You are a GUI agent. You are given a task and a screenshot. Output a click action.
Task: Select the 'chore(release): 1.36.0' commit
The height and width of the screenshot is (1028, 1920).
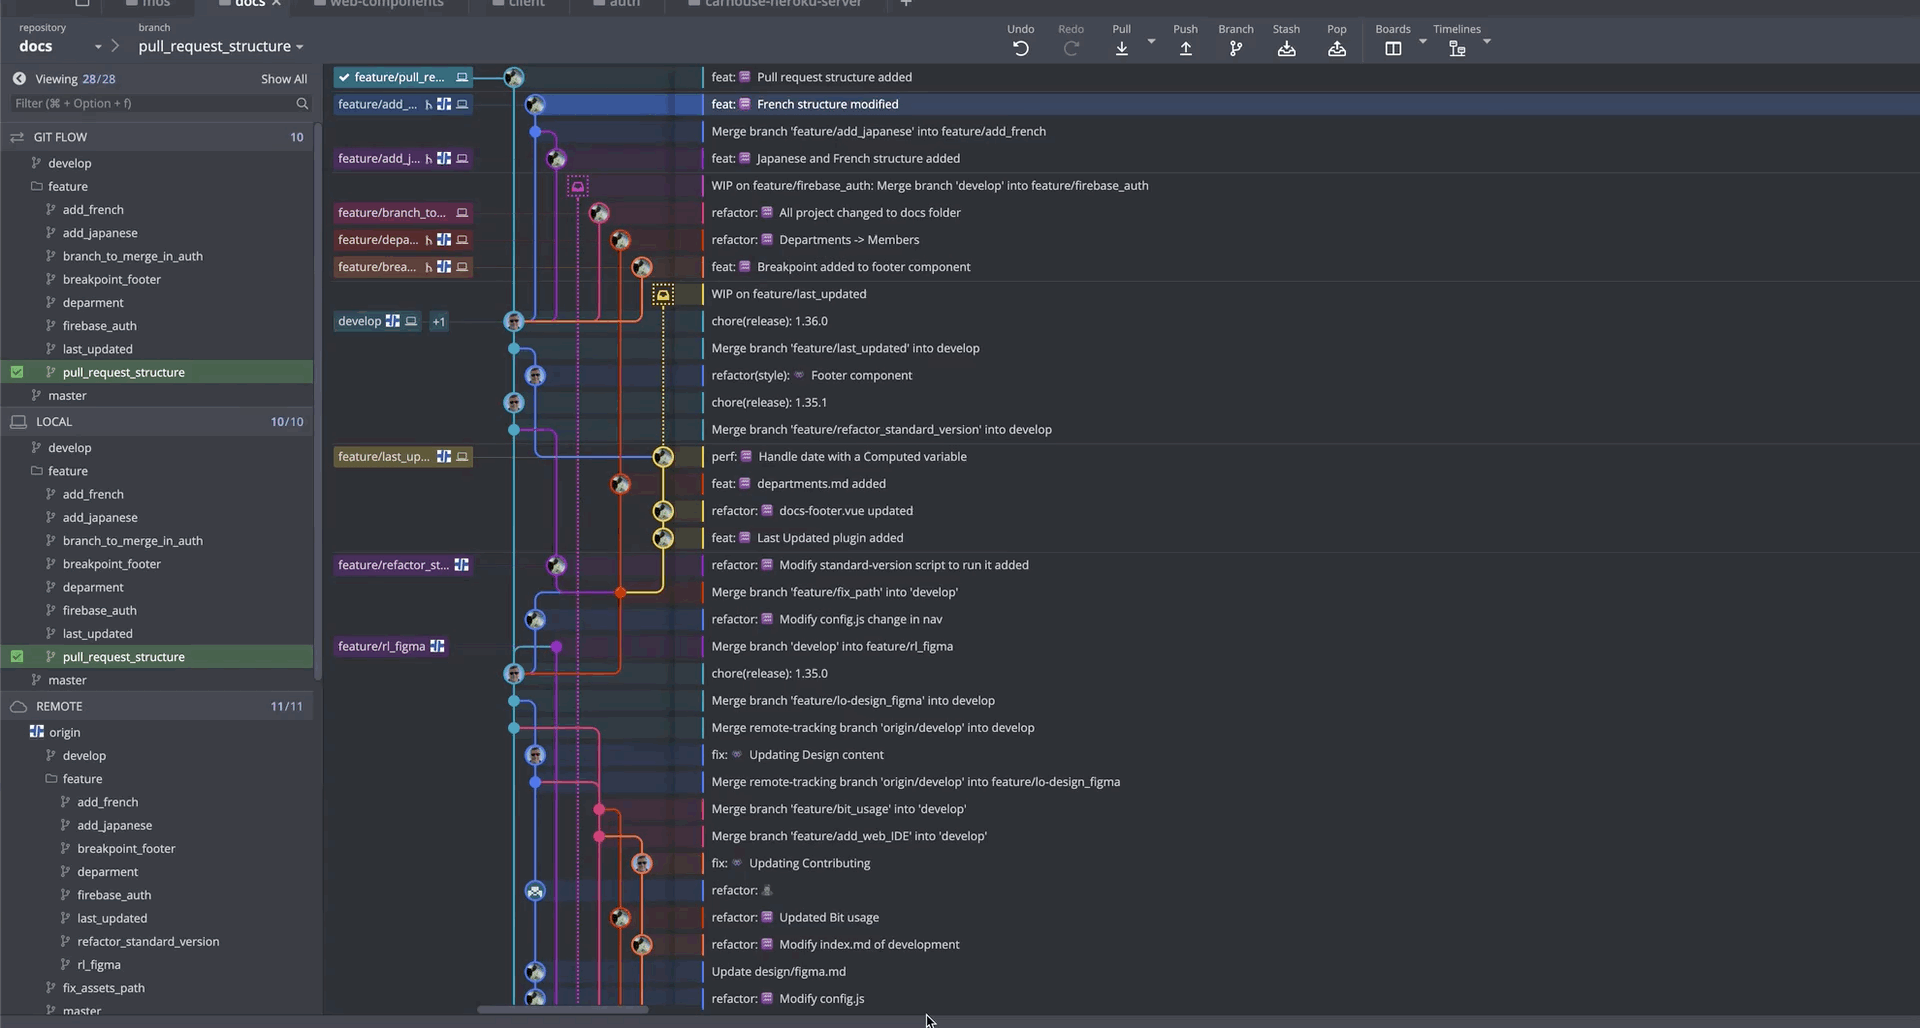(769, 321)
